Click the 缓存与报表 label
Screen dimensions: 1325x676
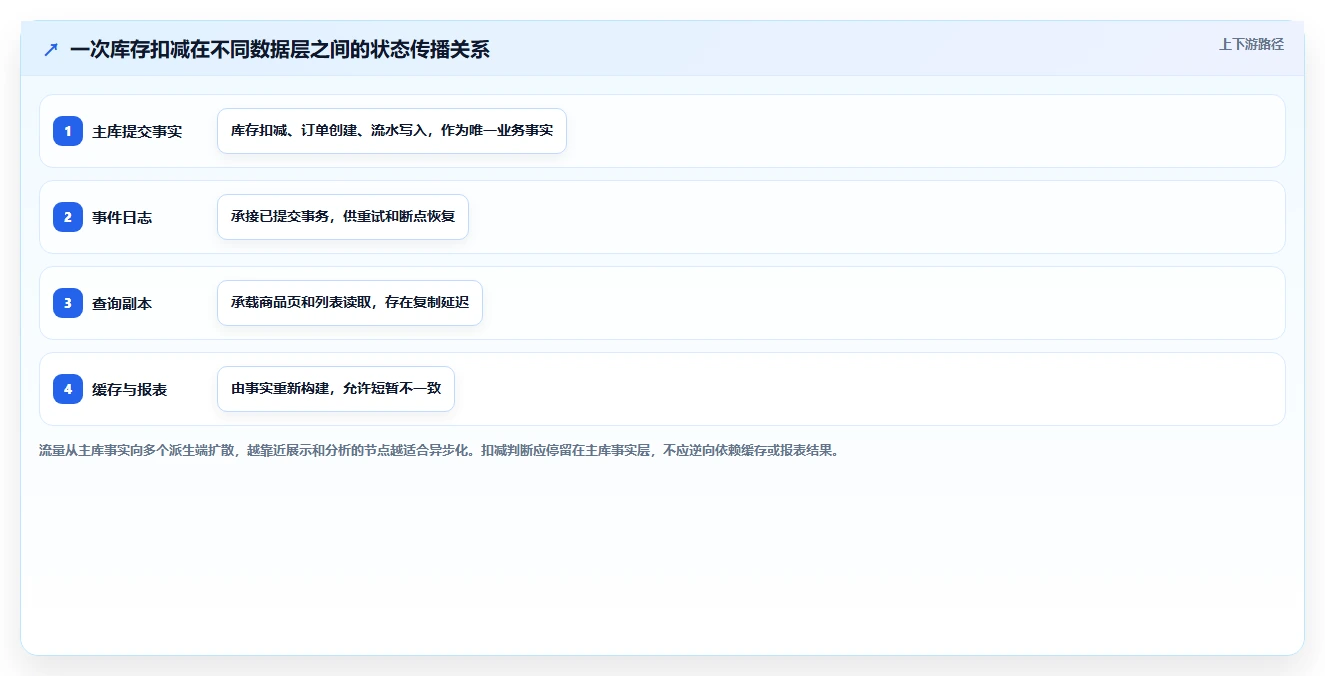point(130,389)
